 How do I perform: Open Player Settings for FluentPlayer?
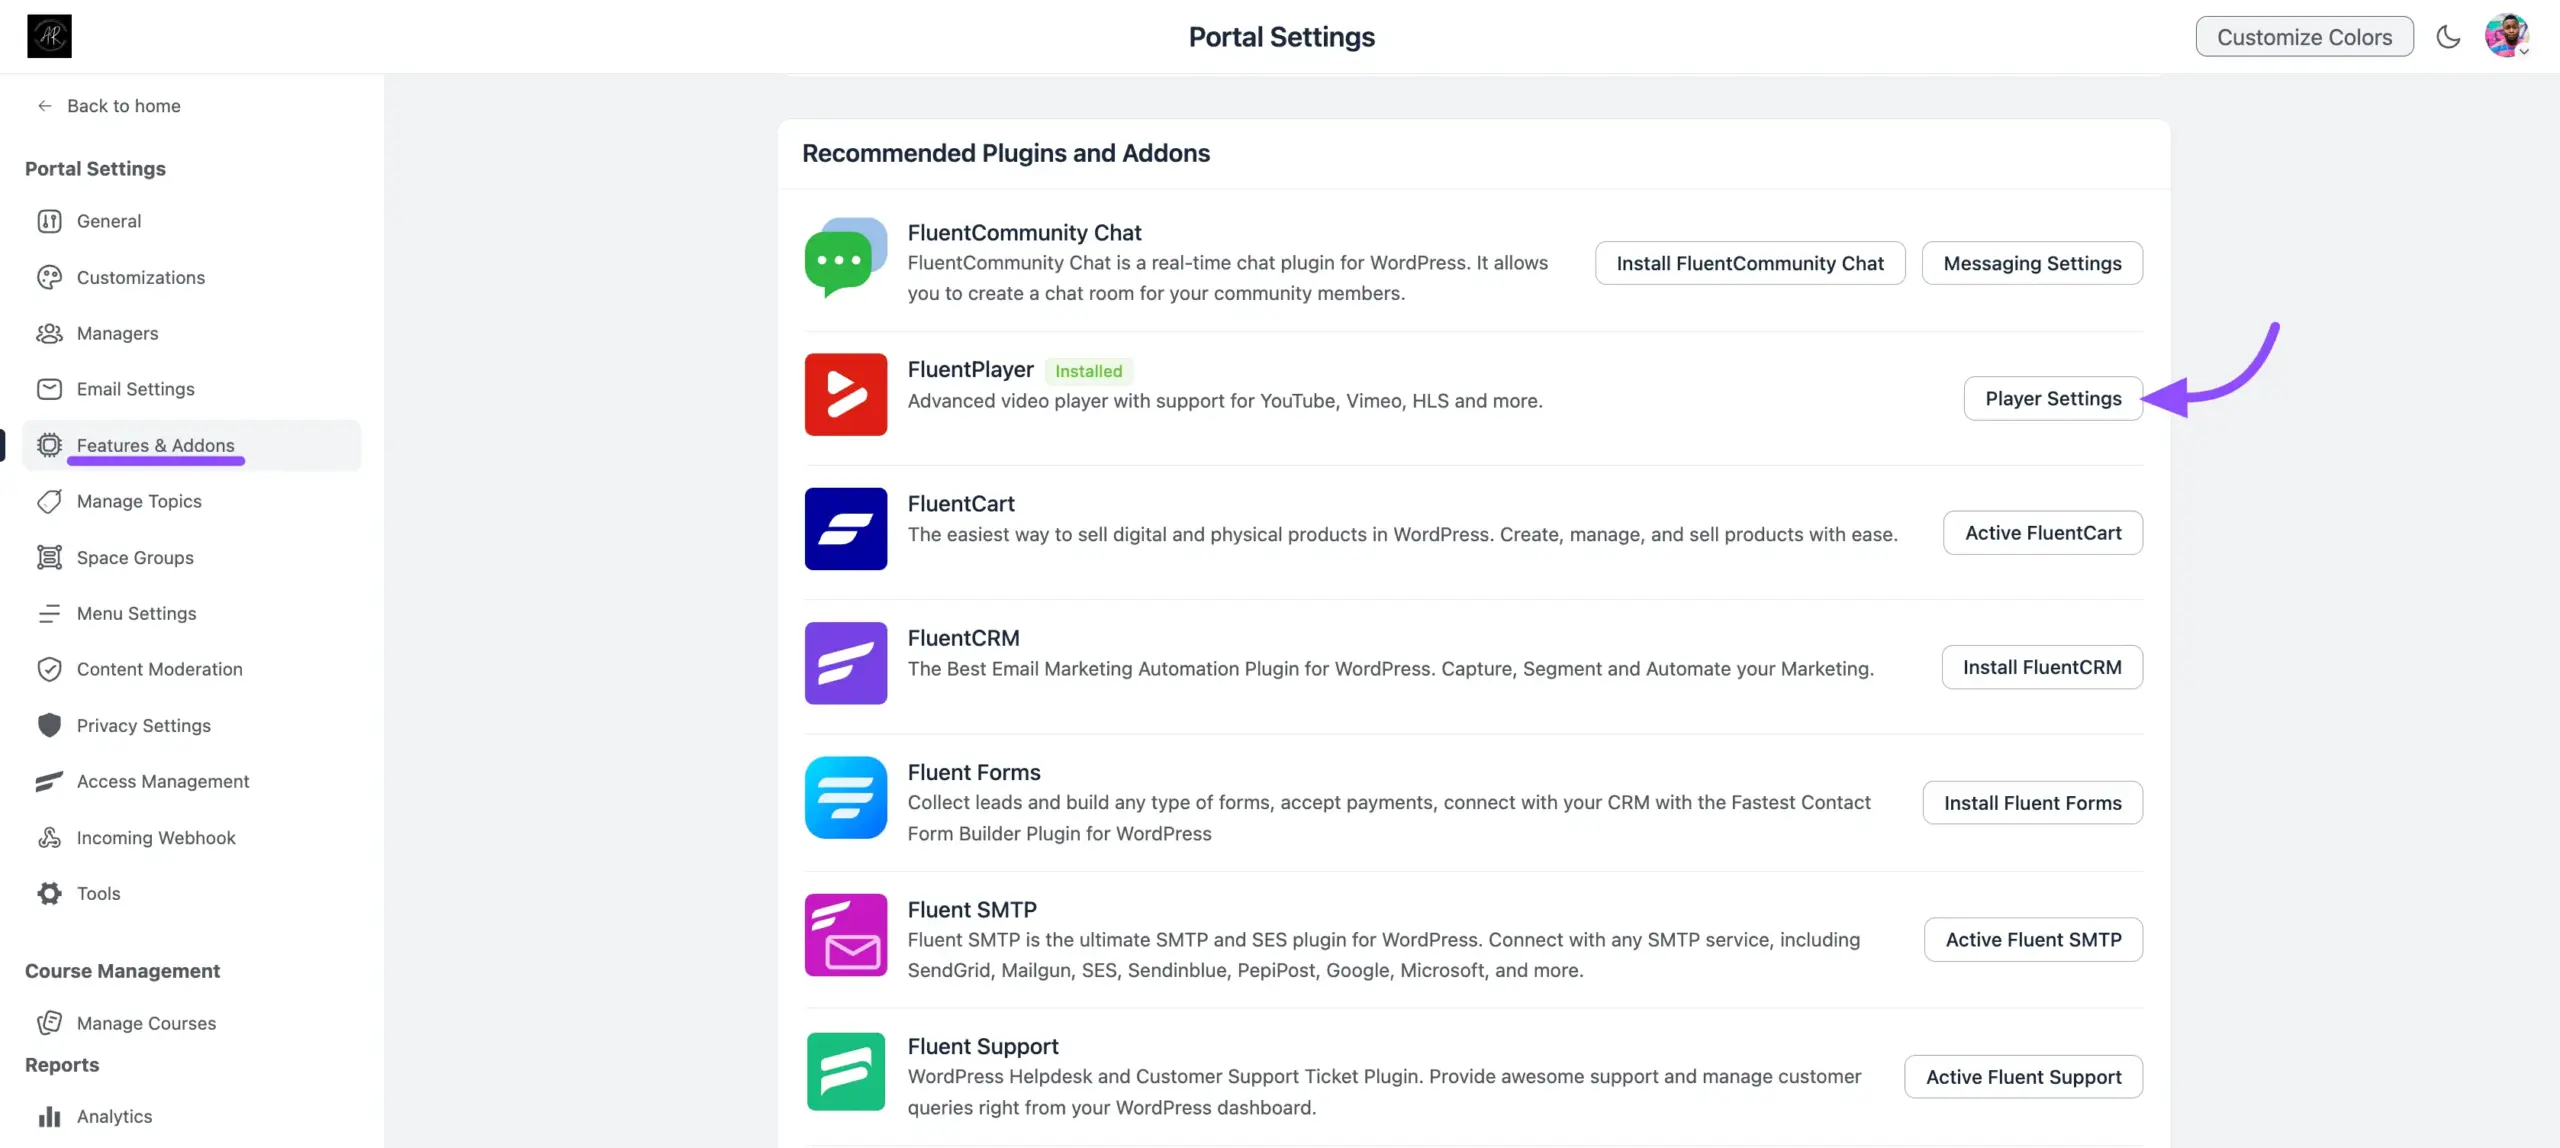coord(2052,398)
